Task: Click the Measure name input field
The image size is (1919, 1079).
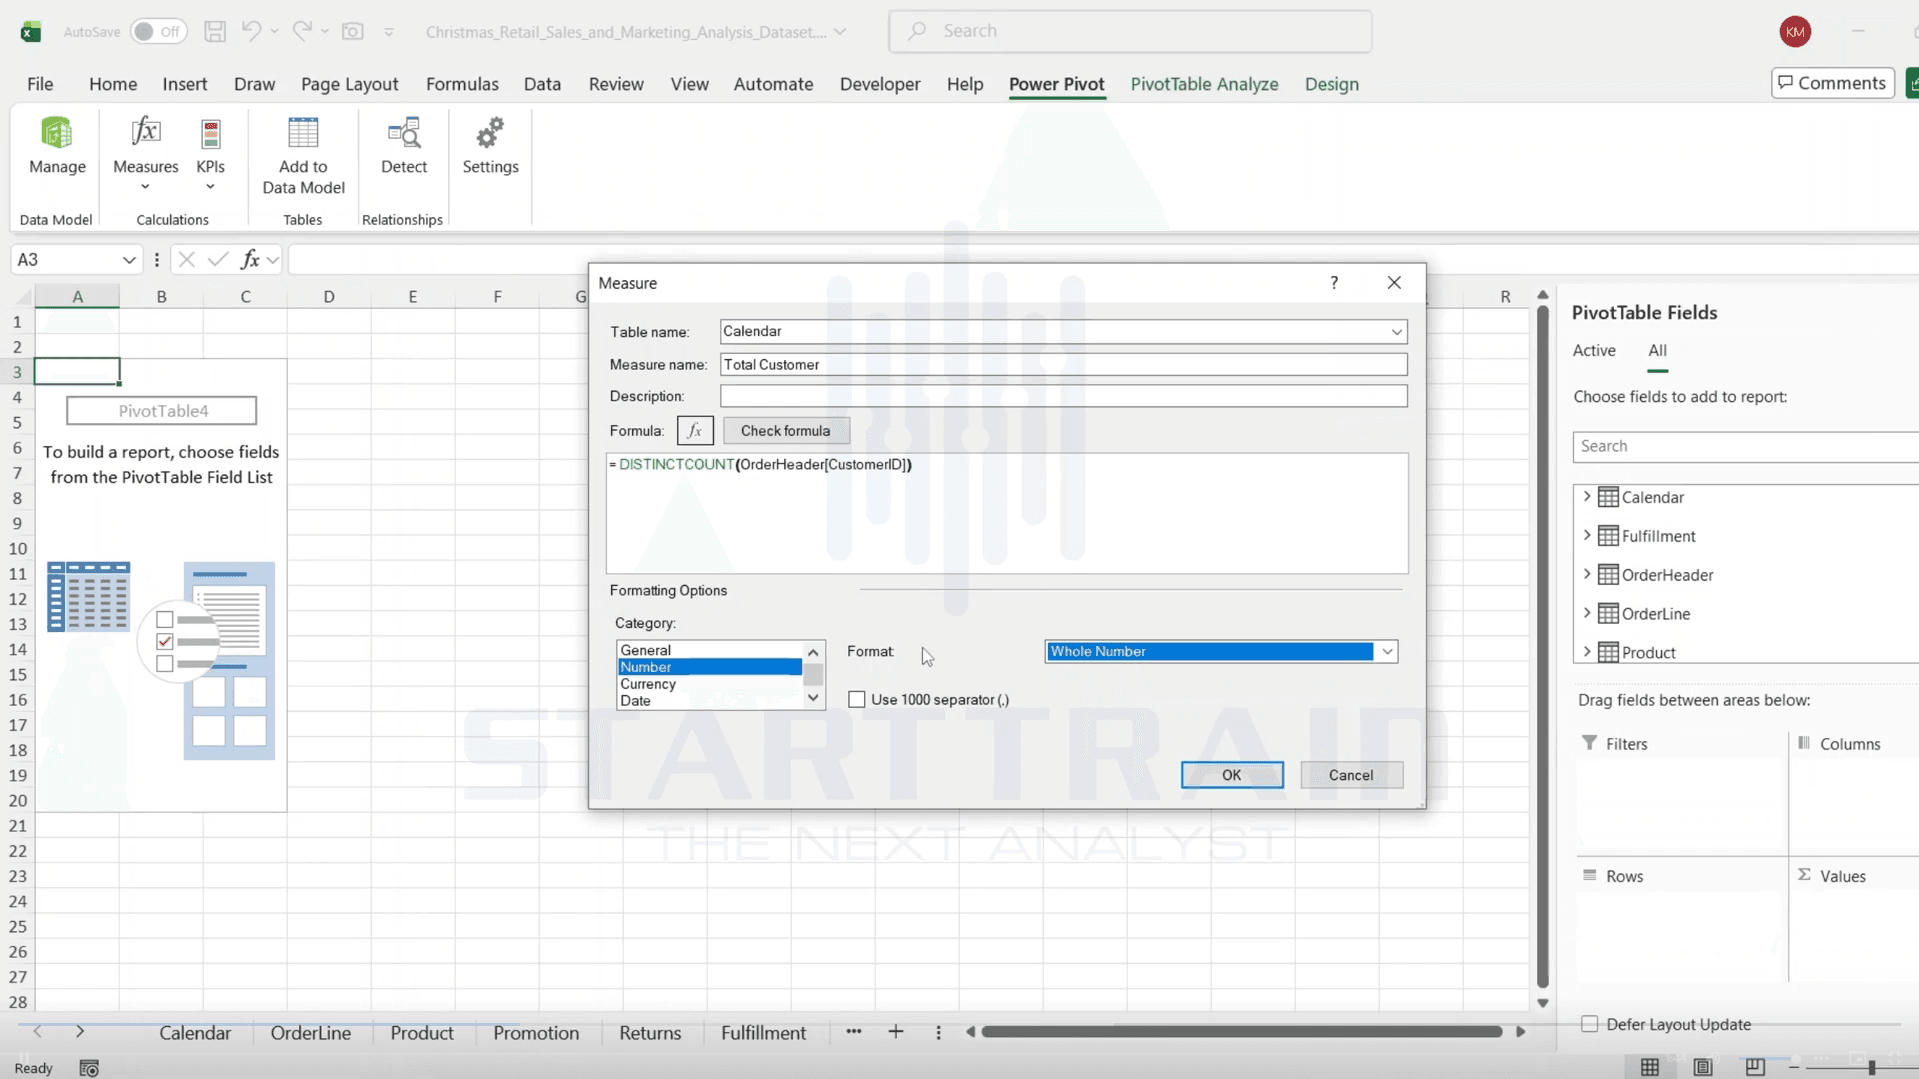Action: (1063, 365)
